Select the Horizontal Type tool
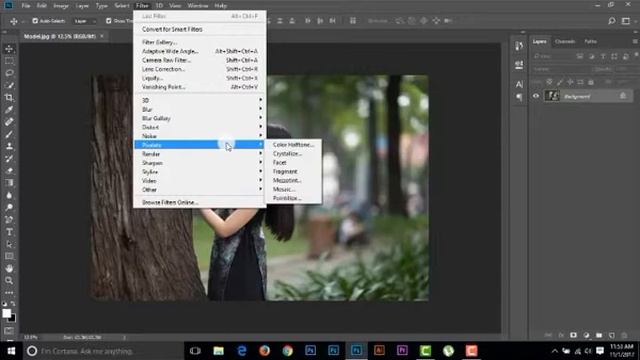This screenshot has height=360, width=640. point(9,232)
